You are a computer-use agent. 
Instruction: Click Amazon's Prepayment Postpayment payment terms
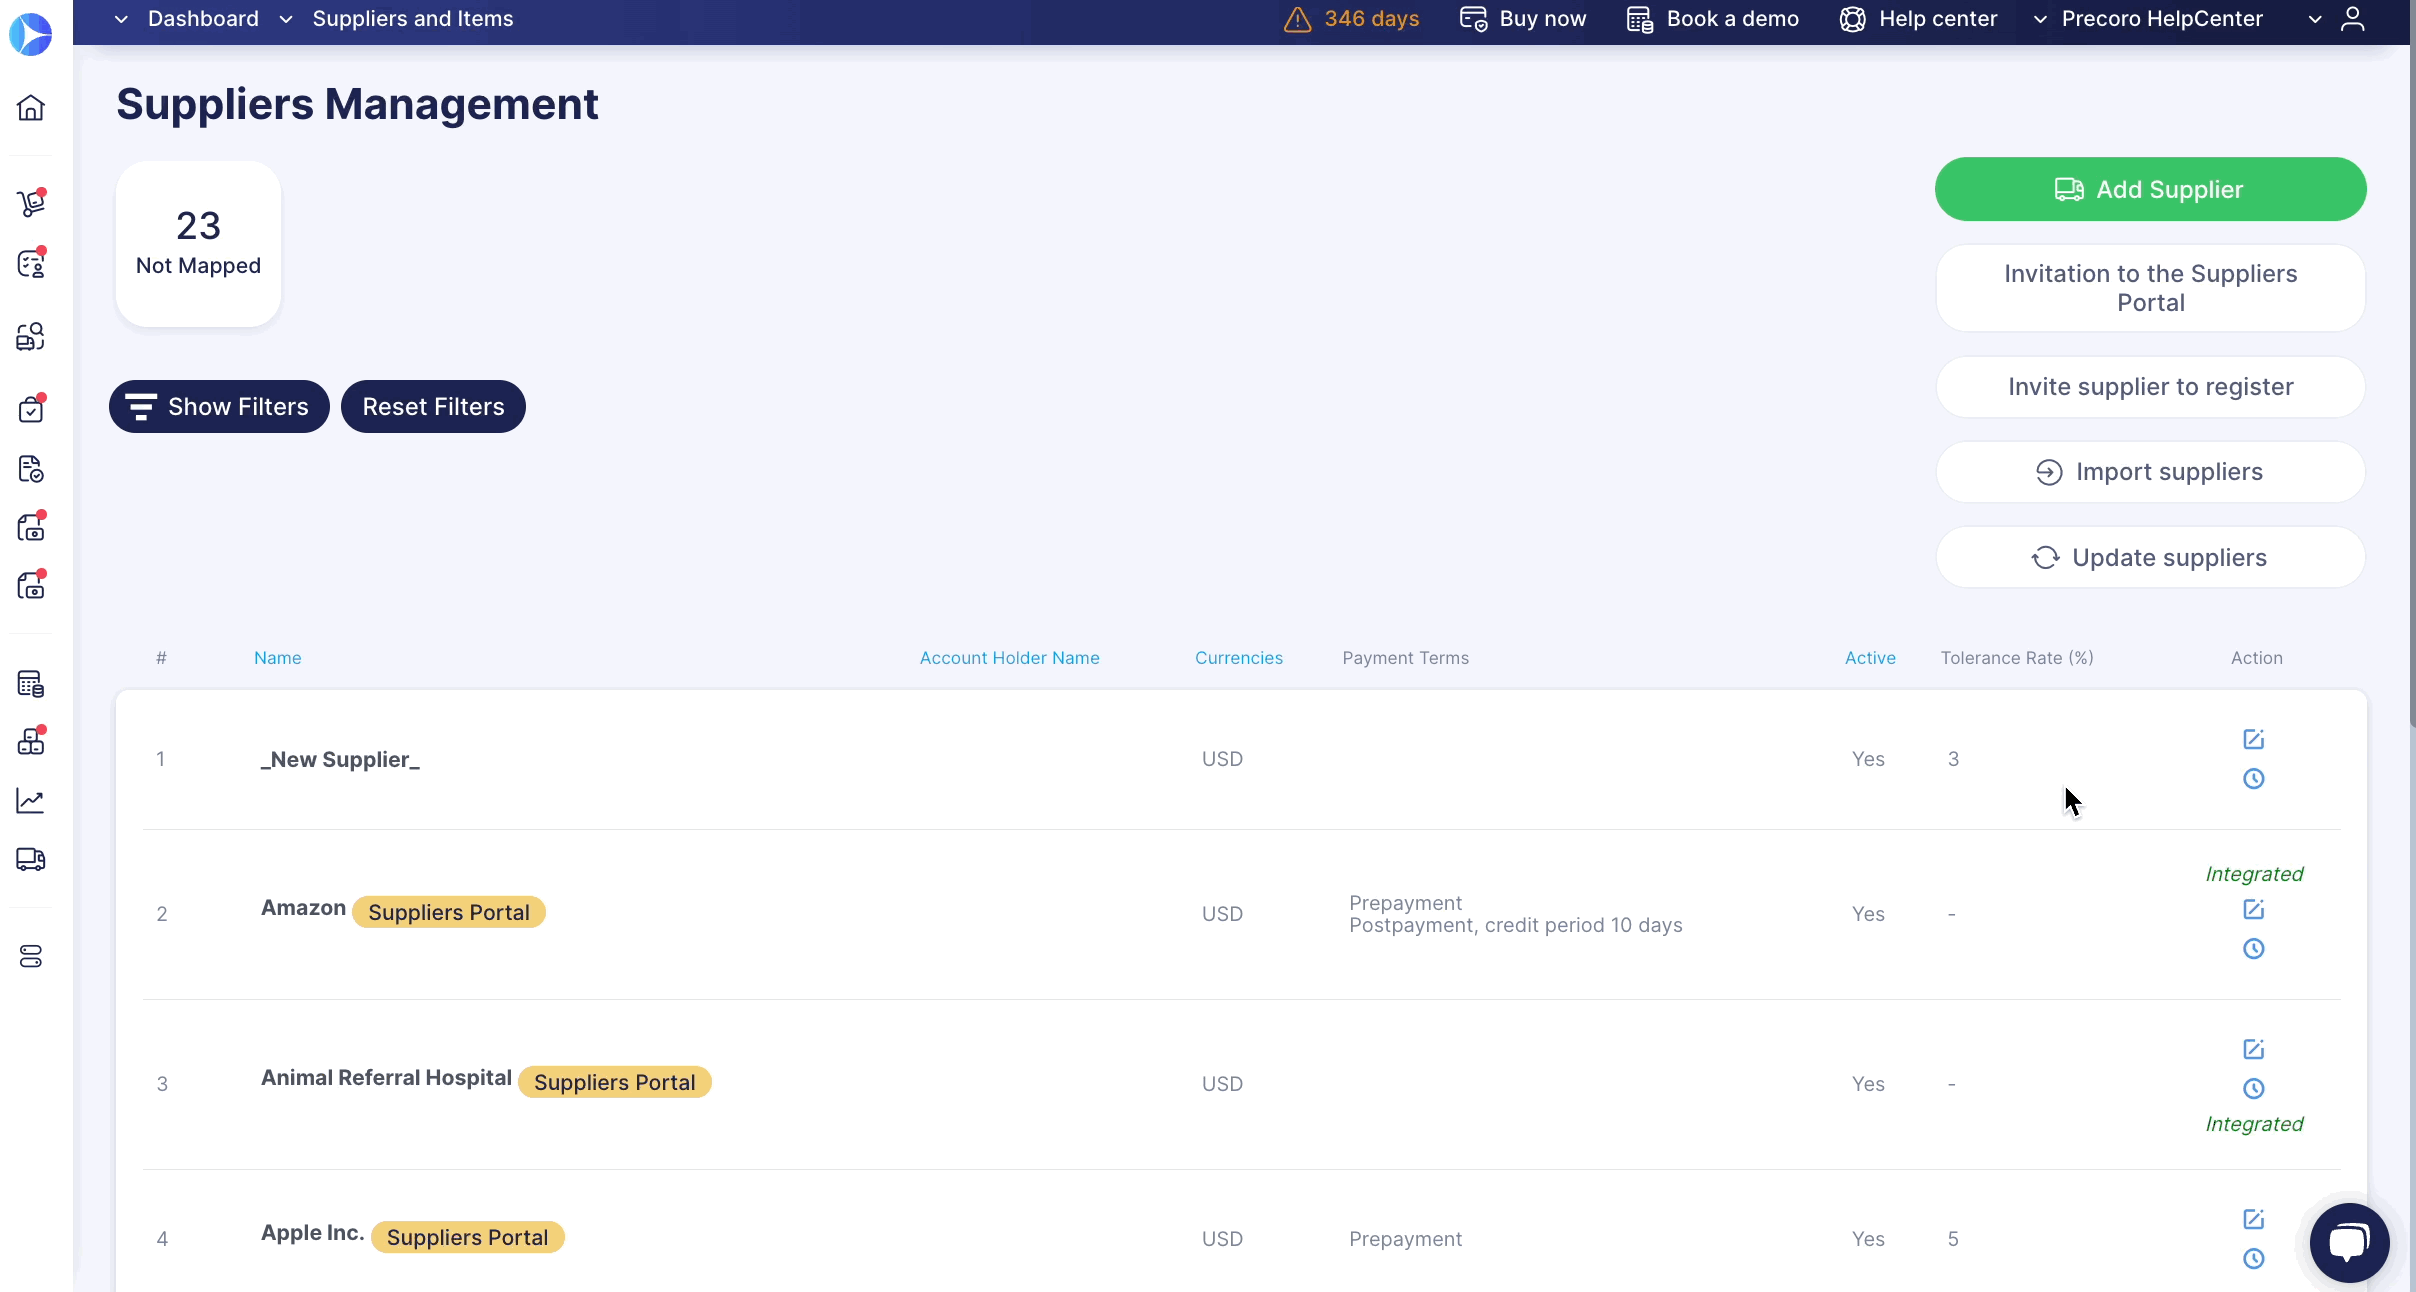coord(1515,914)
